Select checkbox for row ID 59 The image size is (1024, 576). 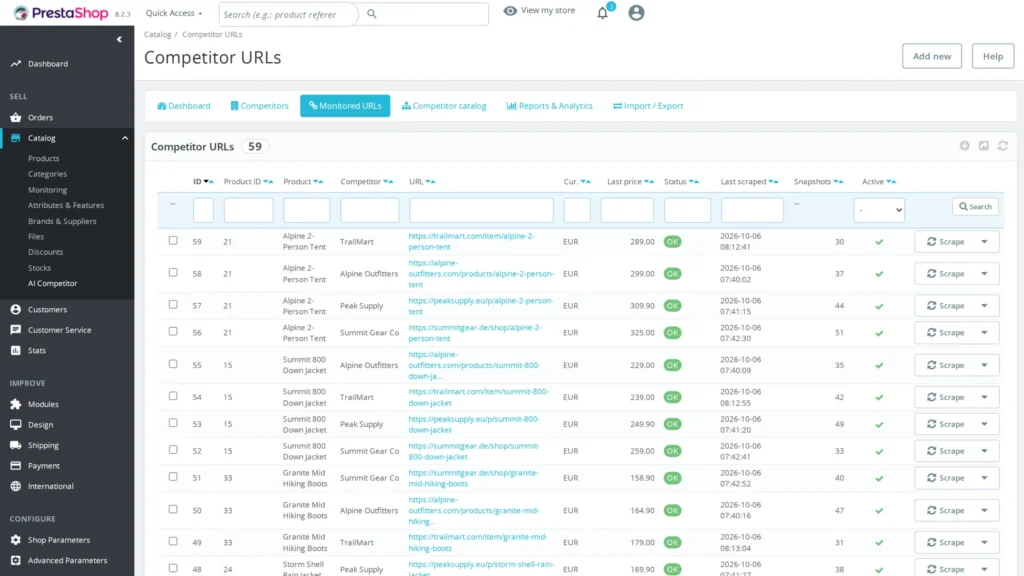(x=173, y=240)
